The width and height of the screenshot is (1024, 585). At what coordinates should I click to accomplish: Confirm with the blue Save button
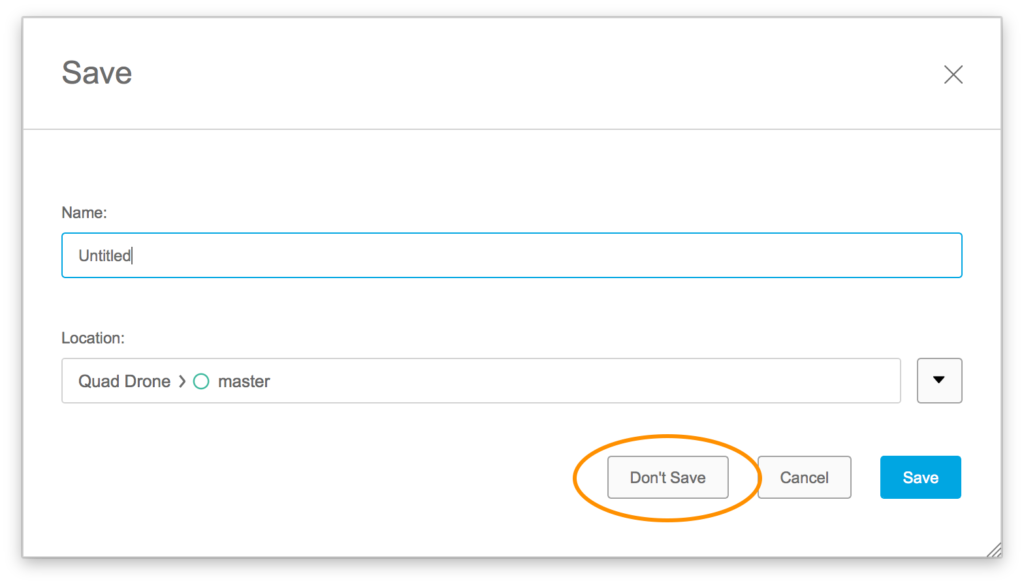pos(920,478)
